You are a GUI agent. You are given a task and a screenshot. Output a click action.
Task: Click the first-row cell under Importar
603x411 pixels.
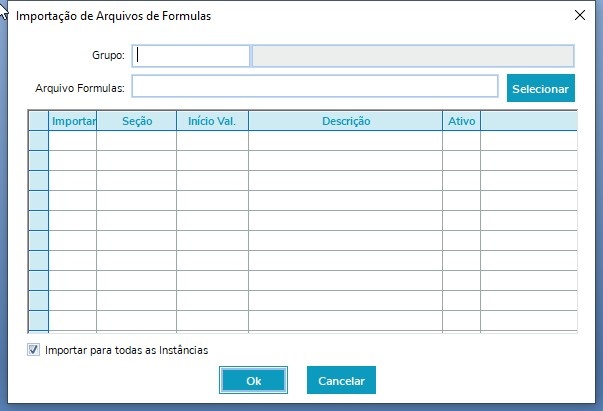(73, 141)
